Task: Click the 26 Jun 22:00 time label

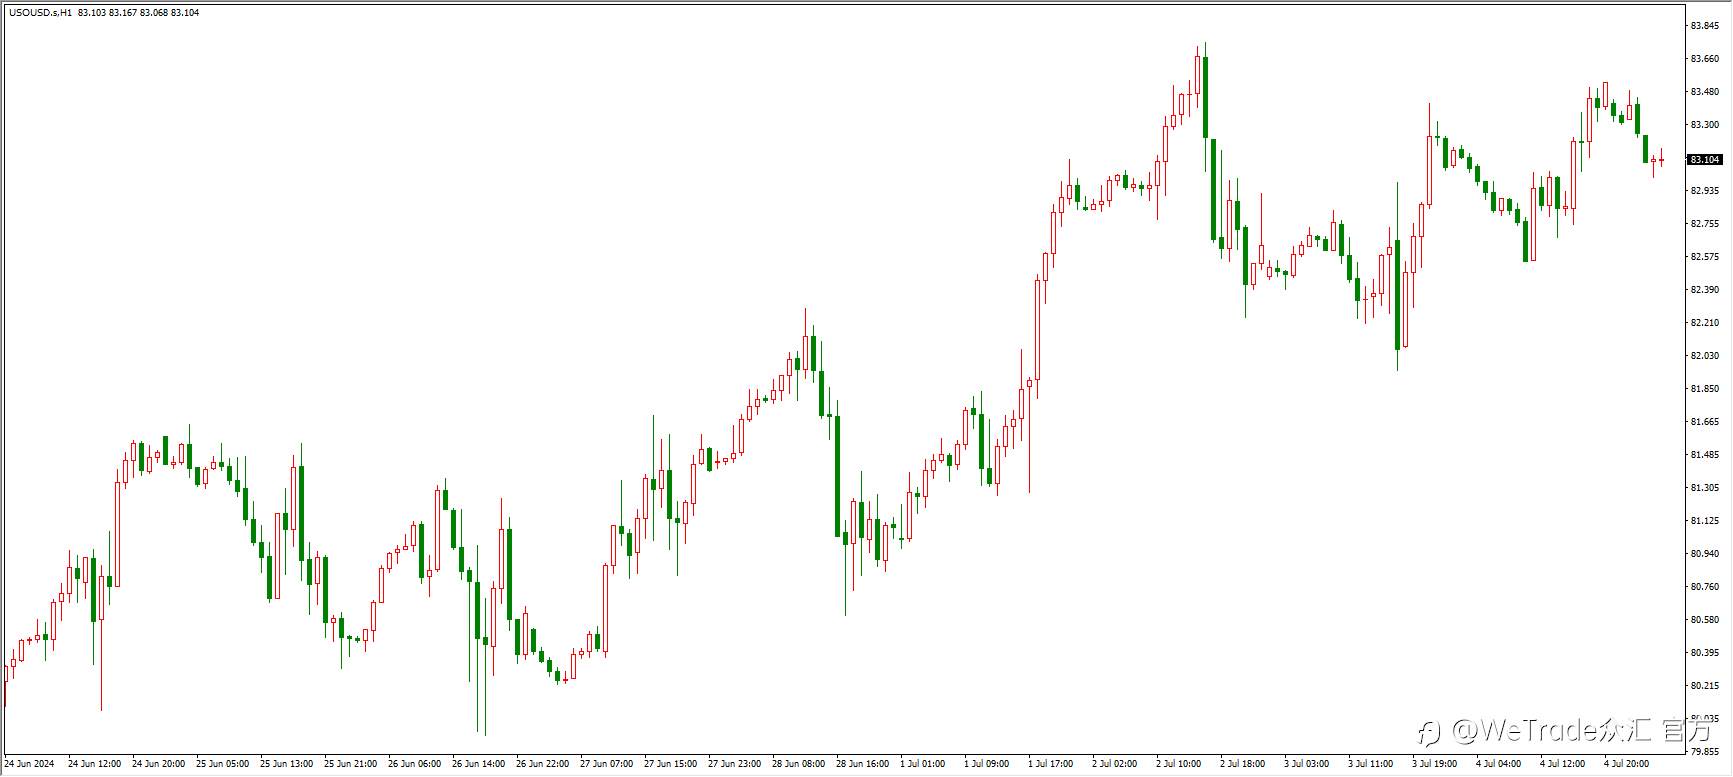Action: [542, 764]
